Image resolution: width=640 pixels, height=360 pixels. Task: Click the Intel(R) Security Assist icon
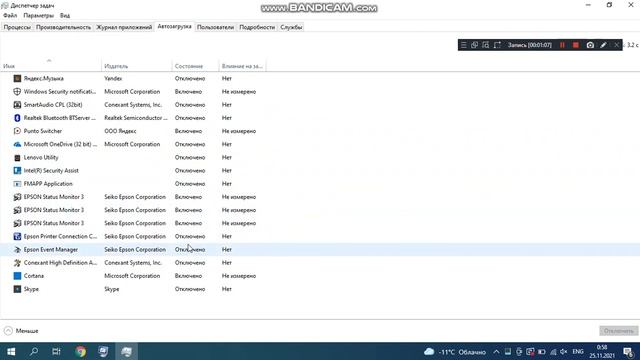pos(17,171)
